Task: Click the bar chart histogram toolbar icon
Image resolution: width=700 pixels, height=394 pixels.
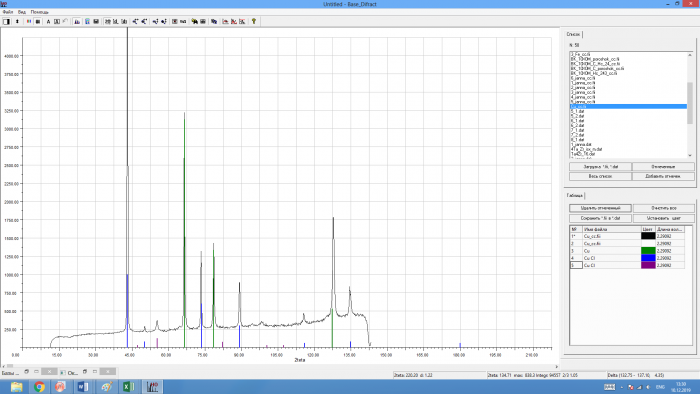Action: click(x=77, y=21)
